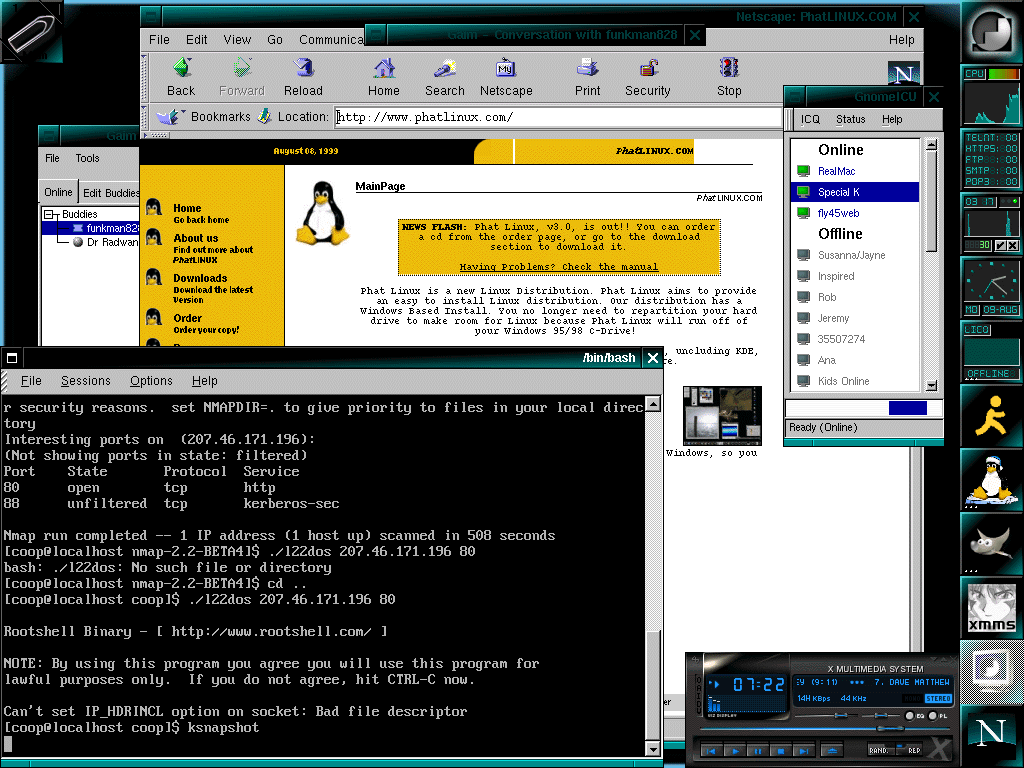Open the ICQ menu in GnomeICU

(x=810, y=119)
